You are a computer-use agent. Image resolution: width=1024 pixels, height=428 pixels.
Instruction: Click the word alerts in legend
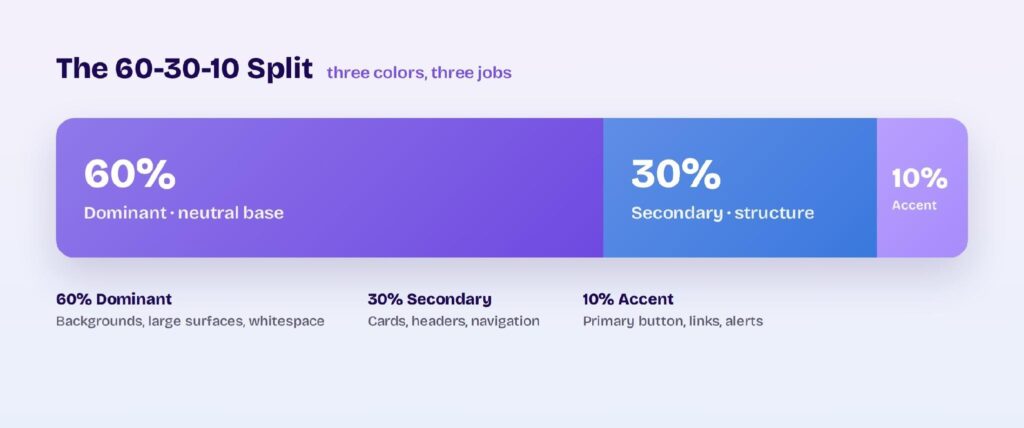(744, 321)
